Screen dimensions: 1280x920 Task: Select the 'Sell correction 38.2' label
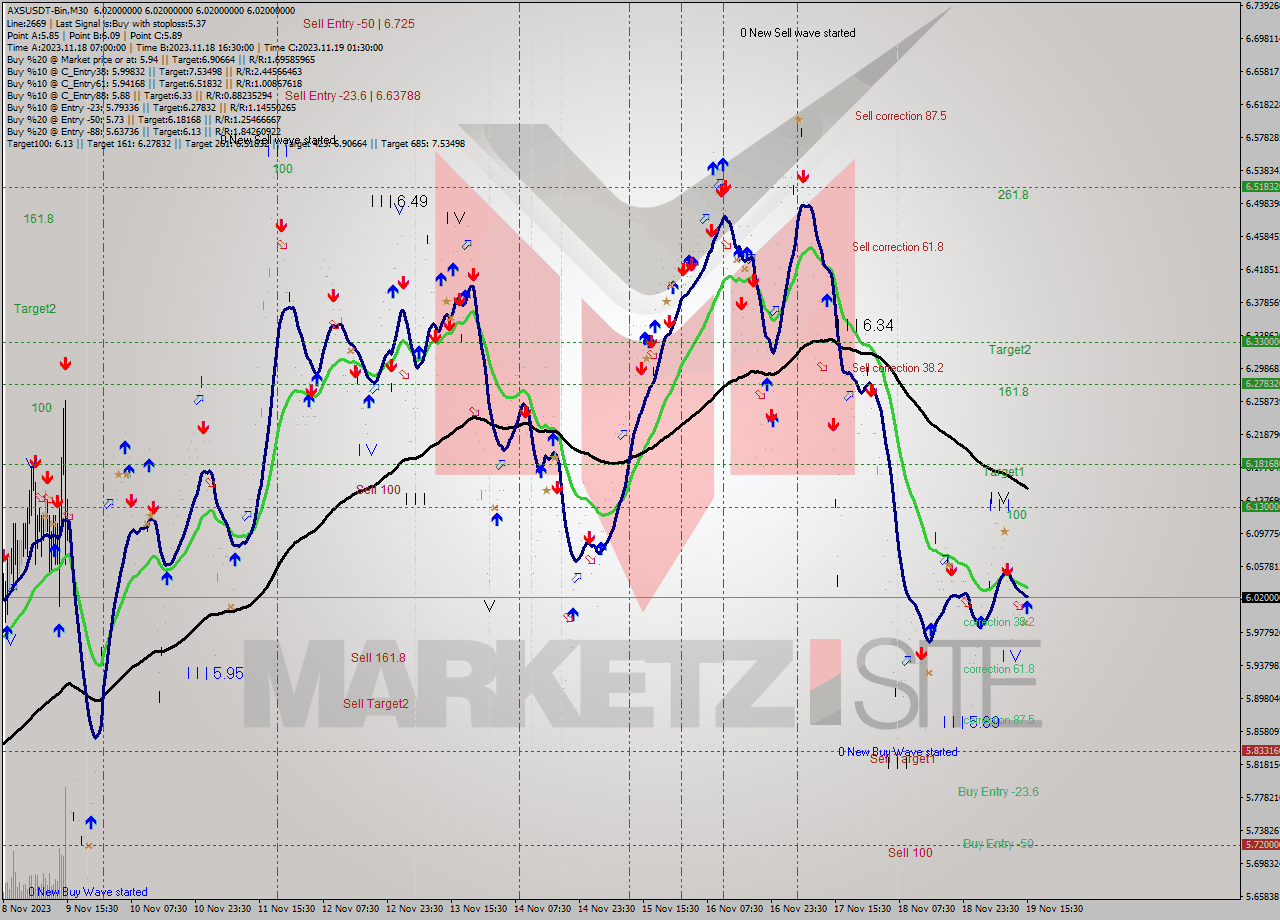pyautogui.click(x=897, y=368)
